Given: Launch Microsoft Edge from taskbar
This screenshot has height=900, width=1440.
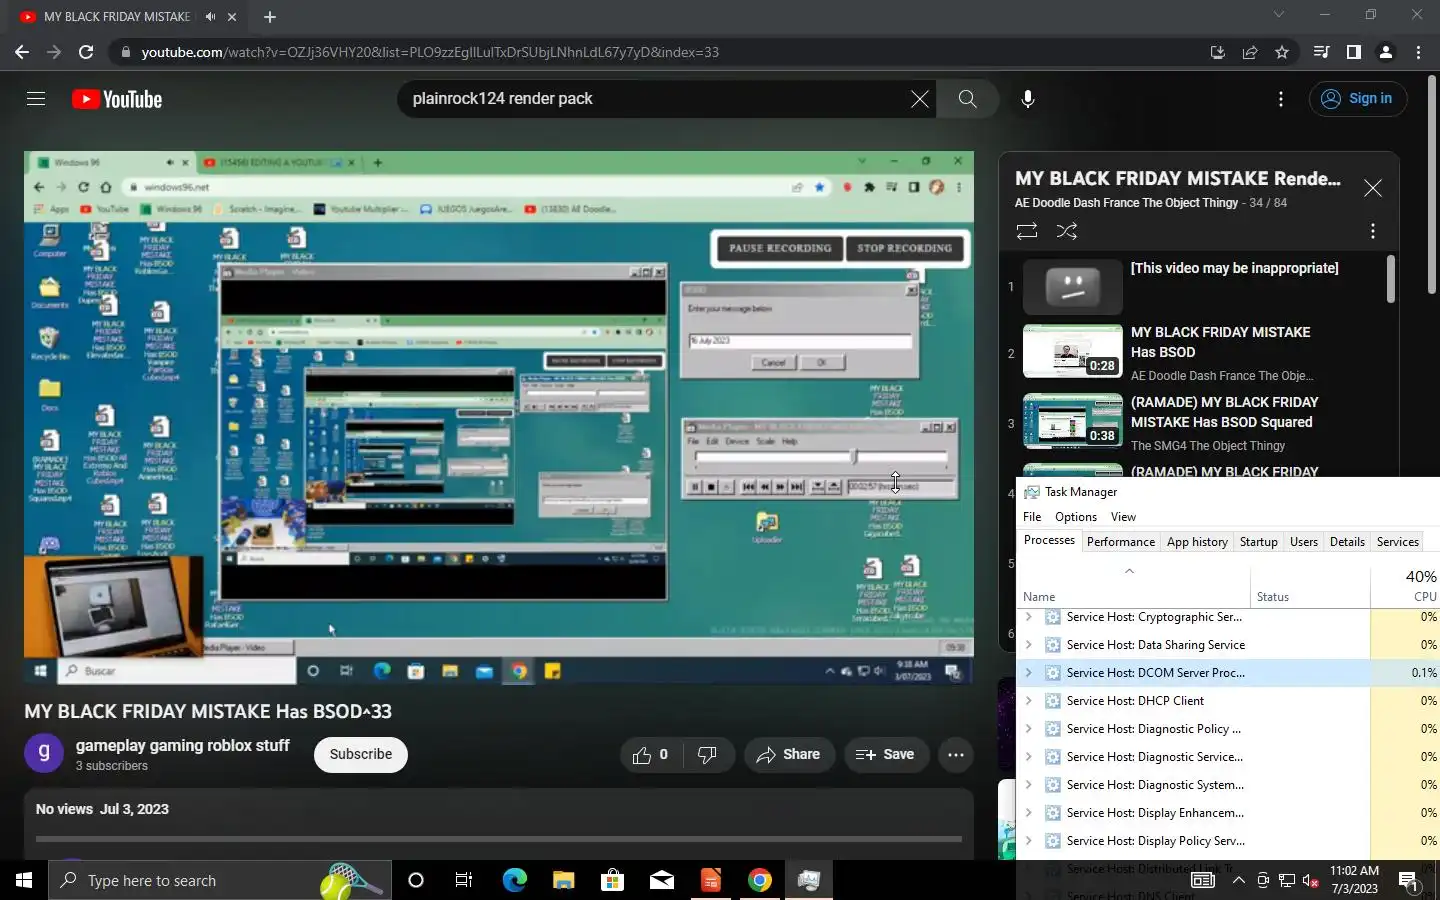Looking at the screenshot, I should click(x=514, y=880).
